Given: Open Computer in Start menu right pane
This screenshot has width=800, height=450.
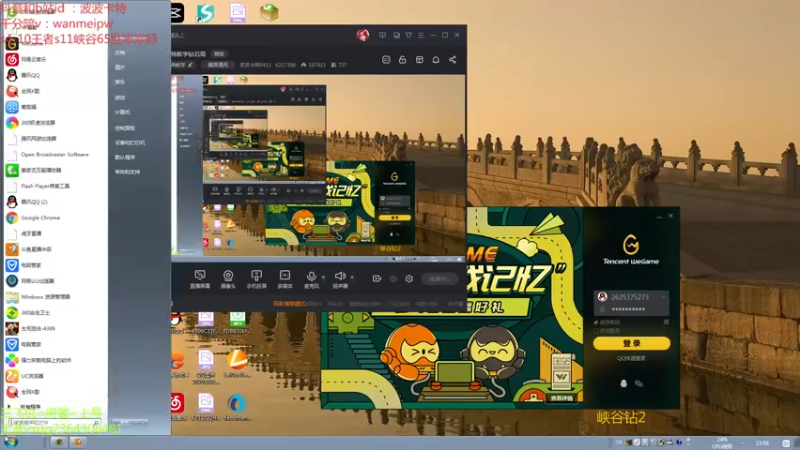Looking at the screenshot, I should tap(122, 112).
